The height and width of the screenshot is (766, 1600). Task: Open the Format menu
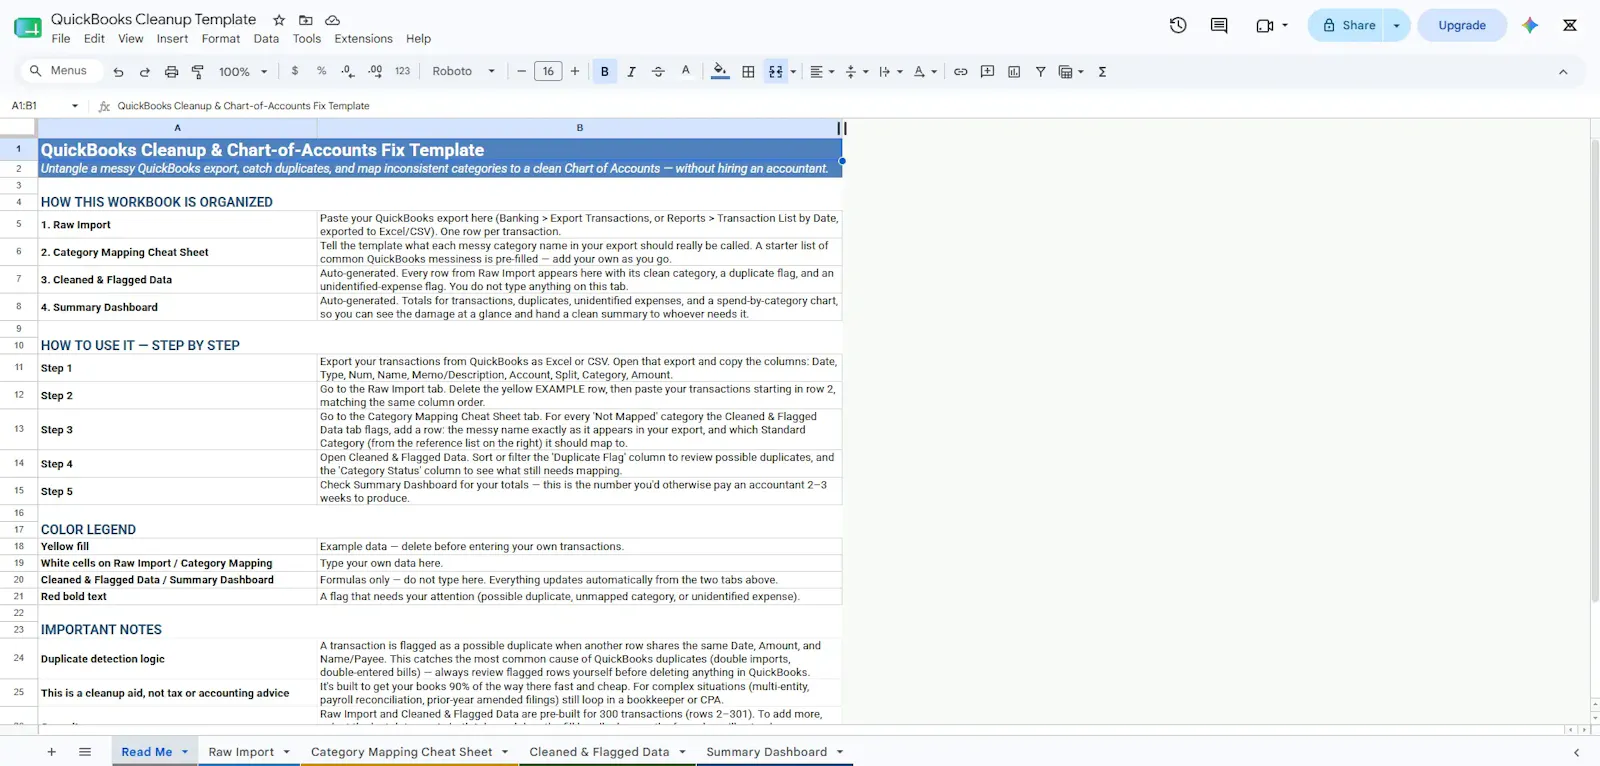pos(221,39)
